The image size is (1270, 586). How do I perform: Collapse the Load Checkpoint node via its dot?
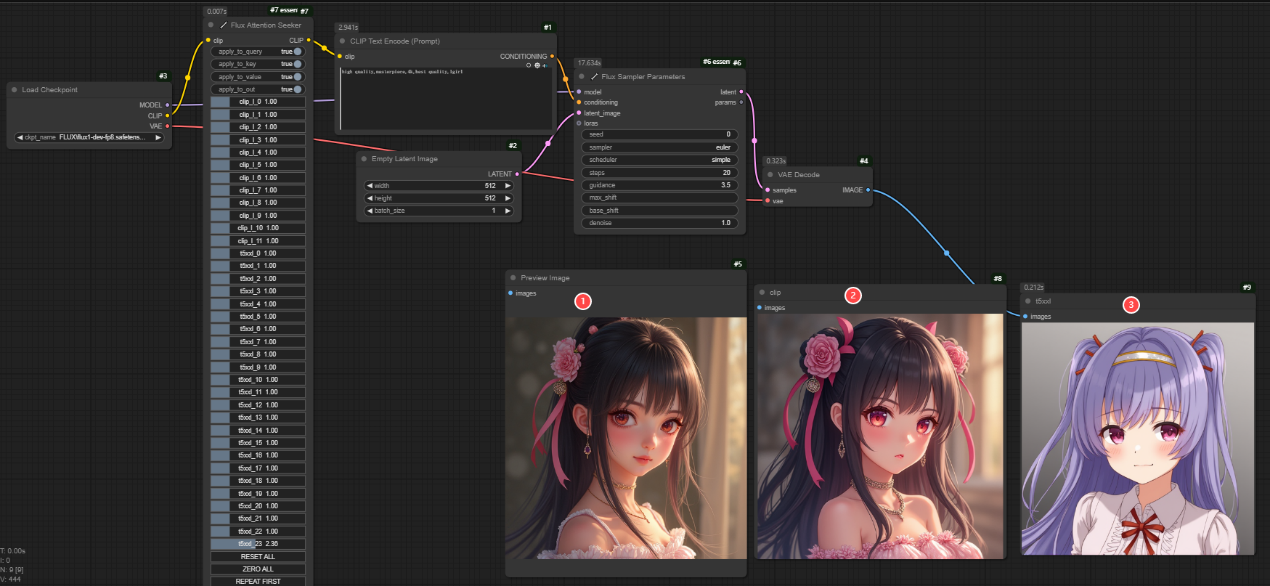coord(15,90)
